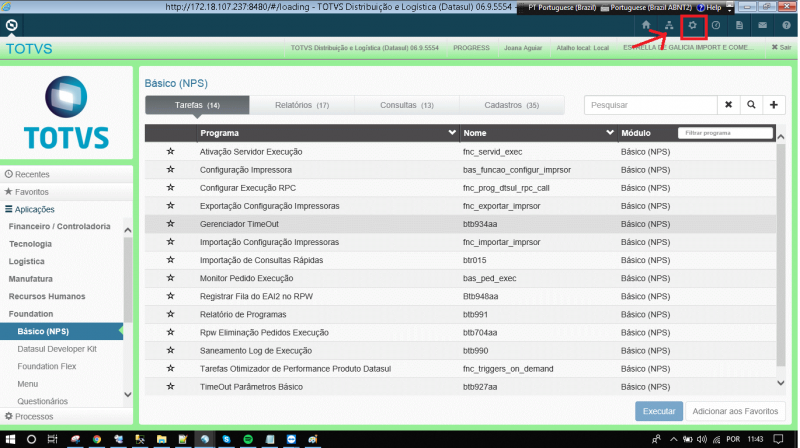The width and height of the screenshot is (800, 448).
Task: Open the Home icon in top bar
Action: click(645, 25)
